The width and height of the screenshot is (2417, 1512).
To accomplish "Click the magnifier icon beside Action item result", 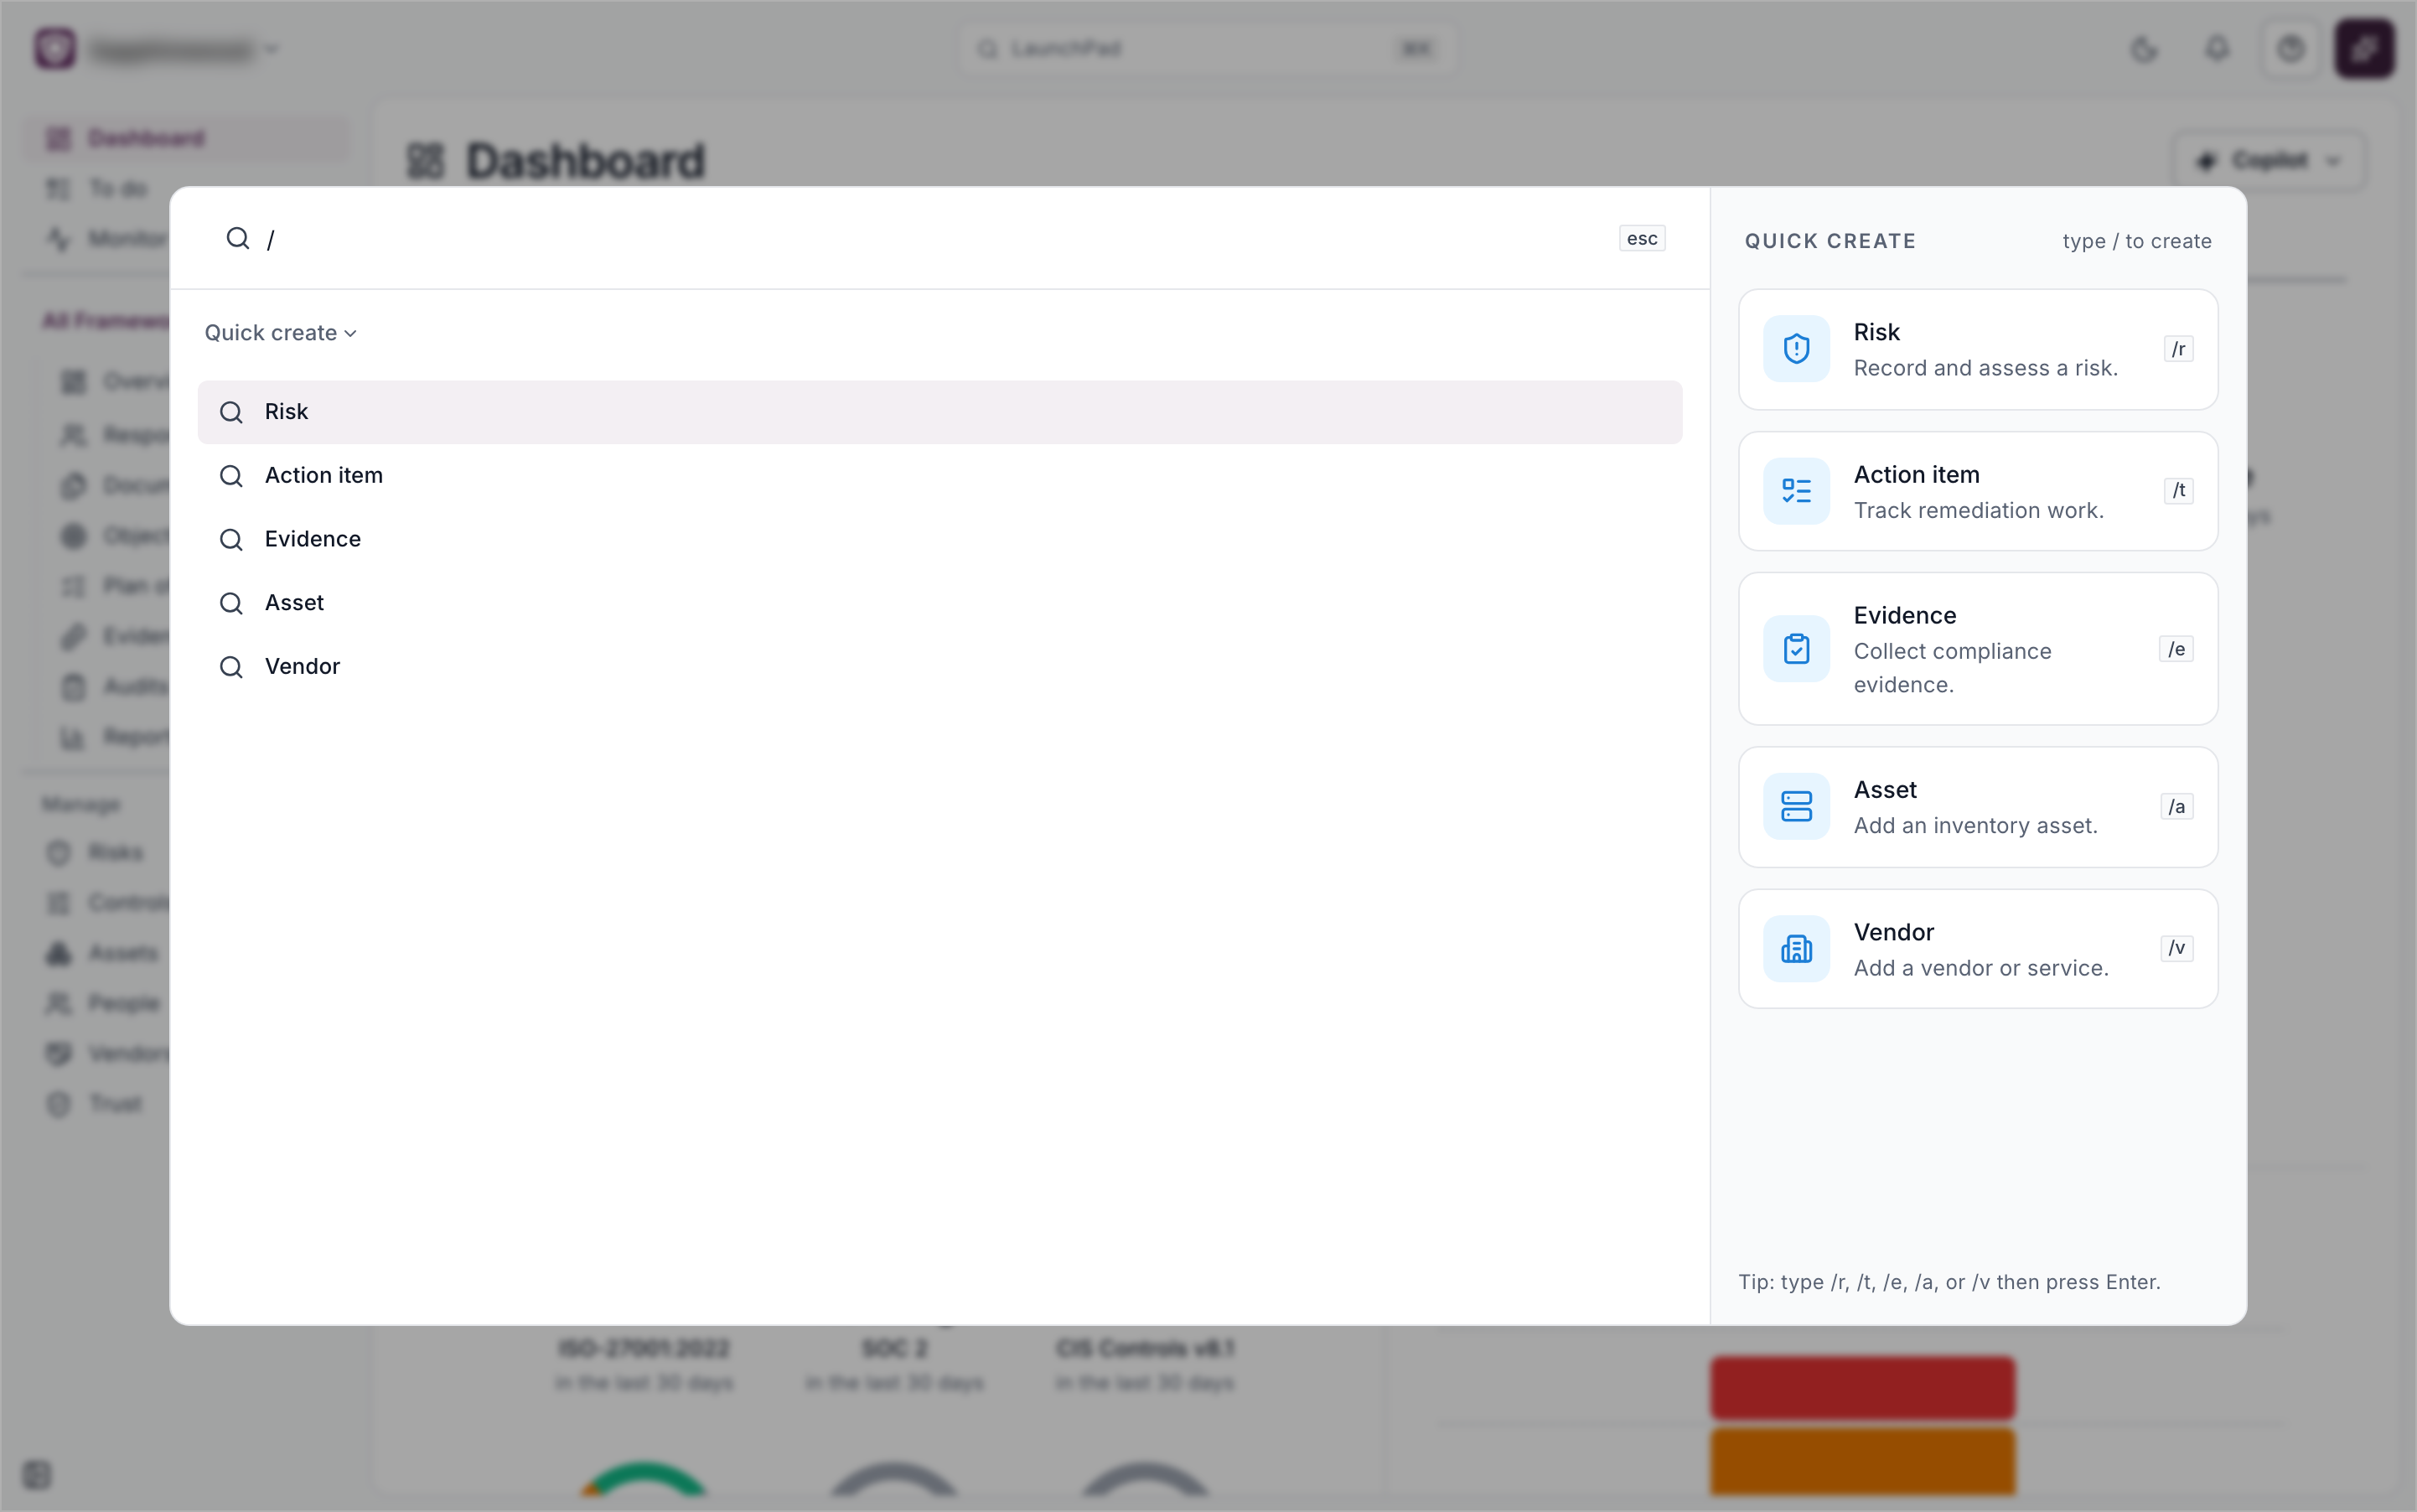I will (231, 476).
